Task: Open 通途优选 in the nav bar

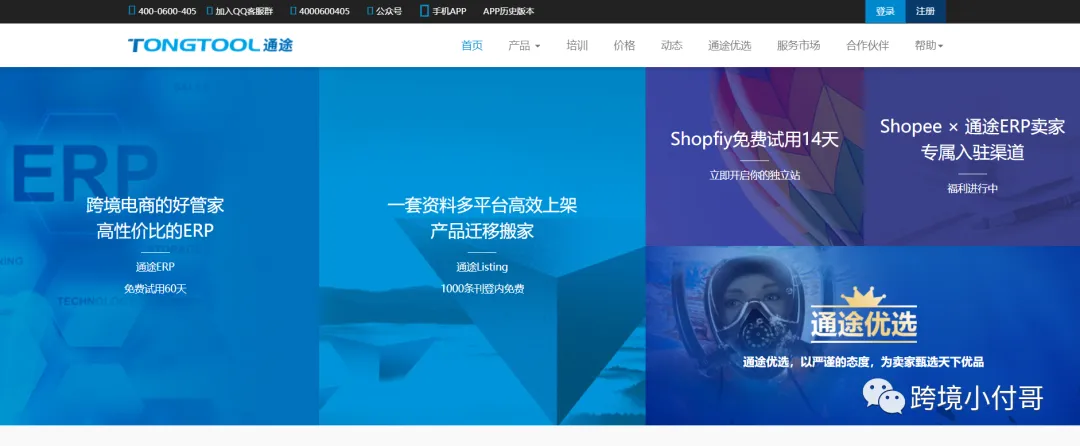Action: click(729, 45)
